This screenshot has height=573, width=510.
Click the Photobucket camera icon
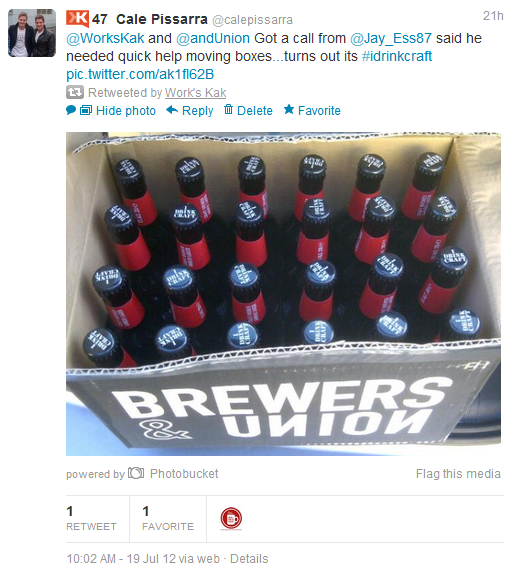click(136, 473)
